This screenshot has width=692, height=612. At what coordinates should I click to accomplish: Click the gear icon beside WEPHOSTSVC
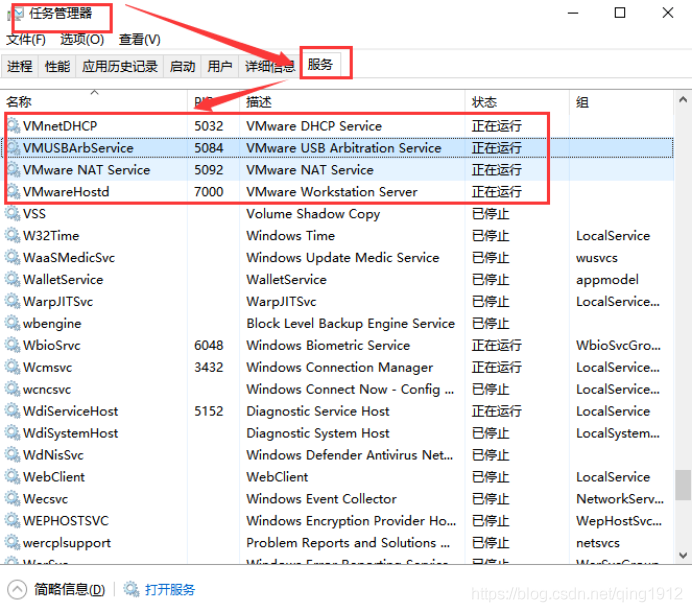(x=13, y=521)
